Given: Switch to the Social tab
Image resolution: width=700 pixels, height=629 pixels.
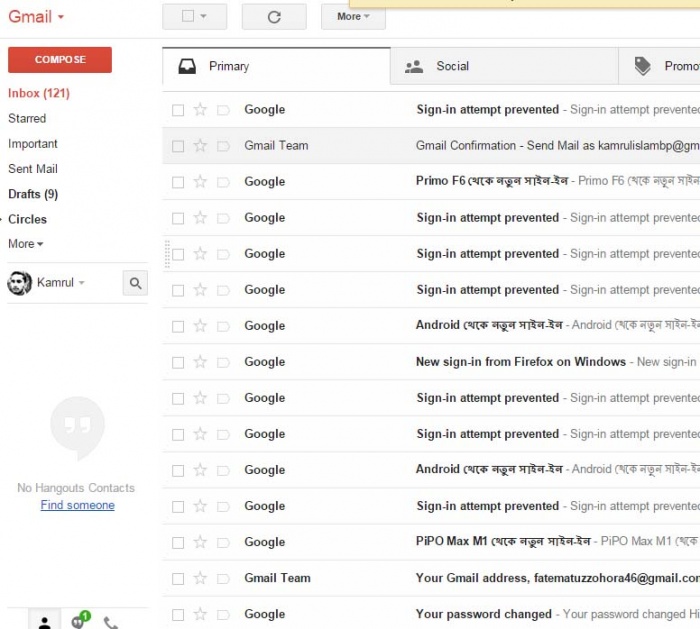Looking at the screenshot, I should tap(452, 66).
